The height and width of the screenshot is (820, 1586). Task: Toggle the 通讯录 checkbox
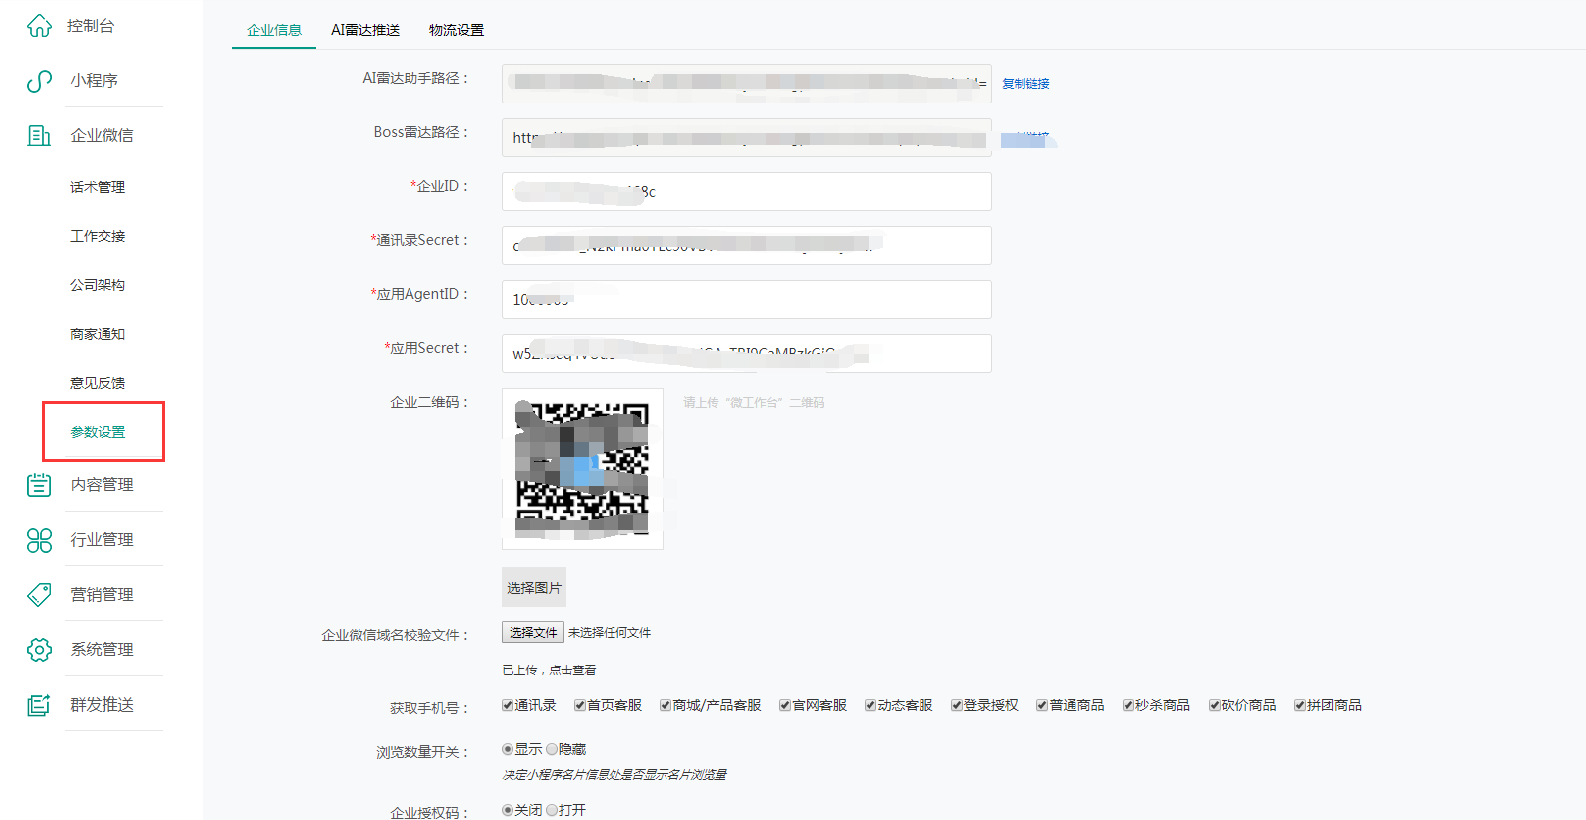click(x=508, y=705)
